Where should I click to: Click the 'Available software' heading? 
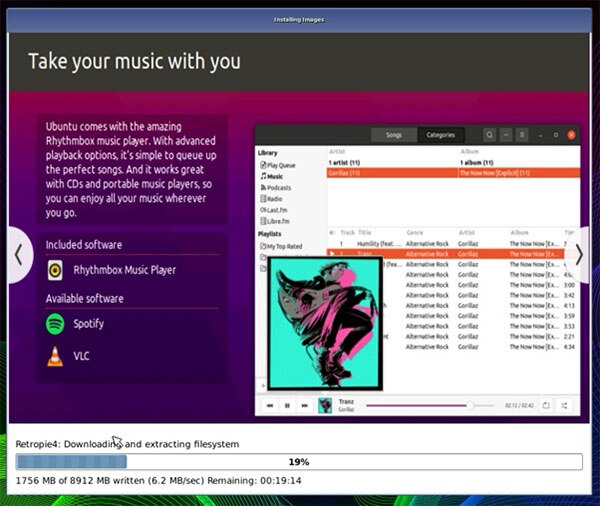tap(85, 299)
